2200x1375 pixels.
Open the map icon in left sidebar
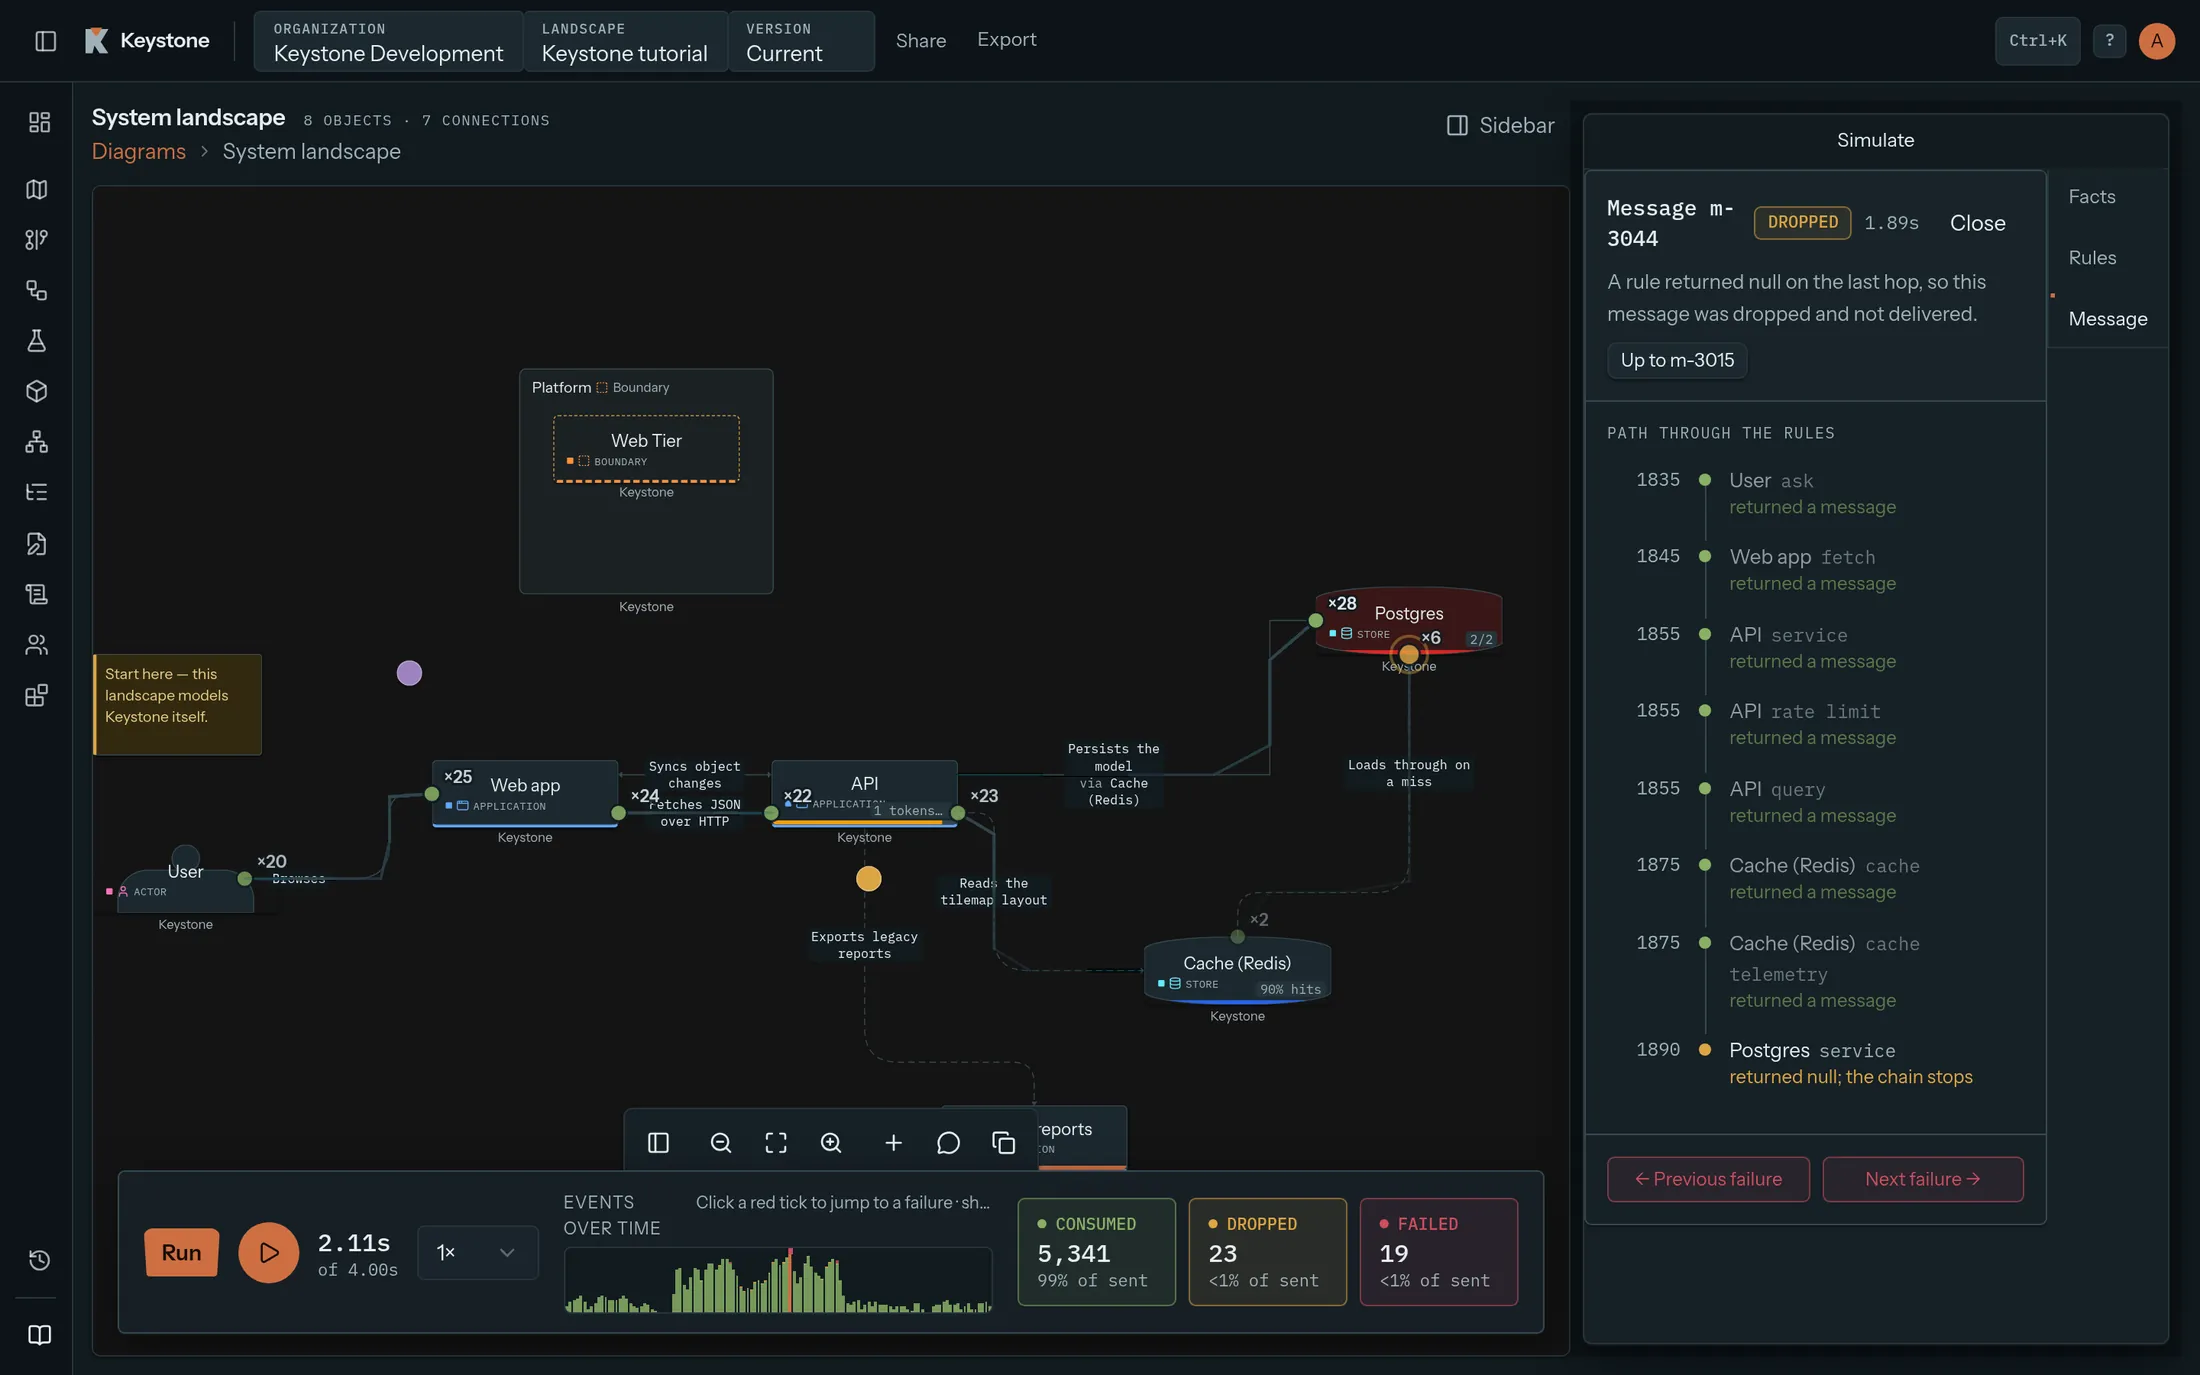(x=38, y=189)
